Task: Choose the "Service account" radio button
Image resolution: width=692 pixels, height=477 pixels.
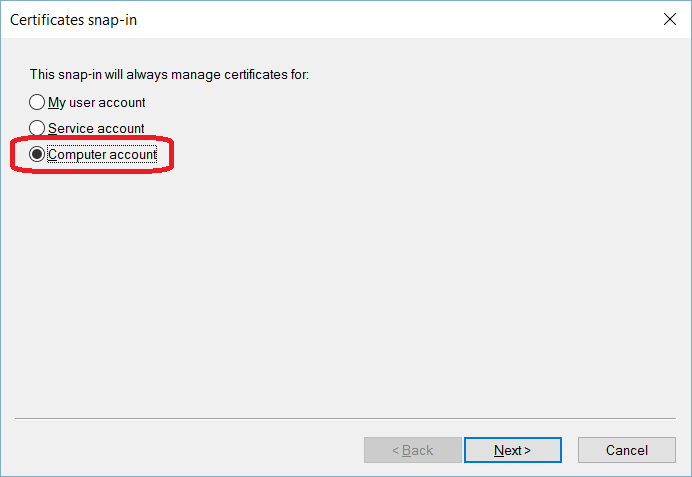Action: (37, 128)
